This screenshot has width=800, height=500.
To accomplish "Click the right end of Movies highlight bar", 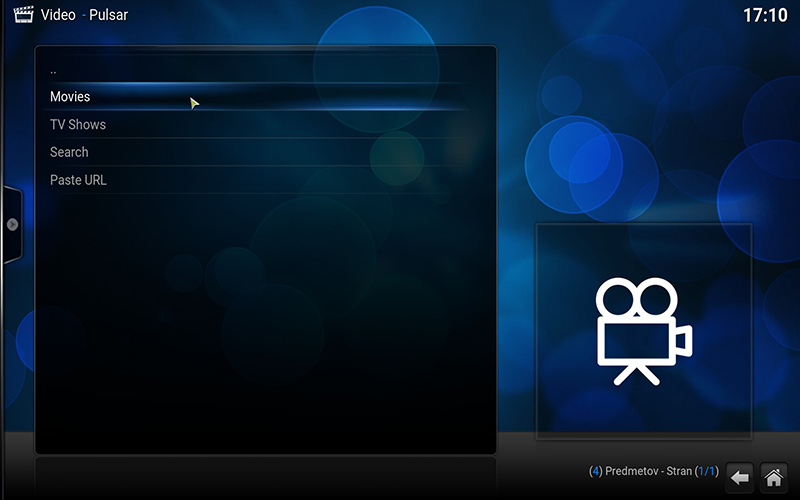I will click(x=455, y=97).
